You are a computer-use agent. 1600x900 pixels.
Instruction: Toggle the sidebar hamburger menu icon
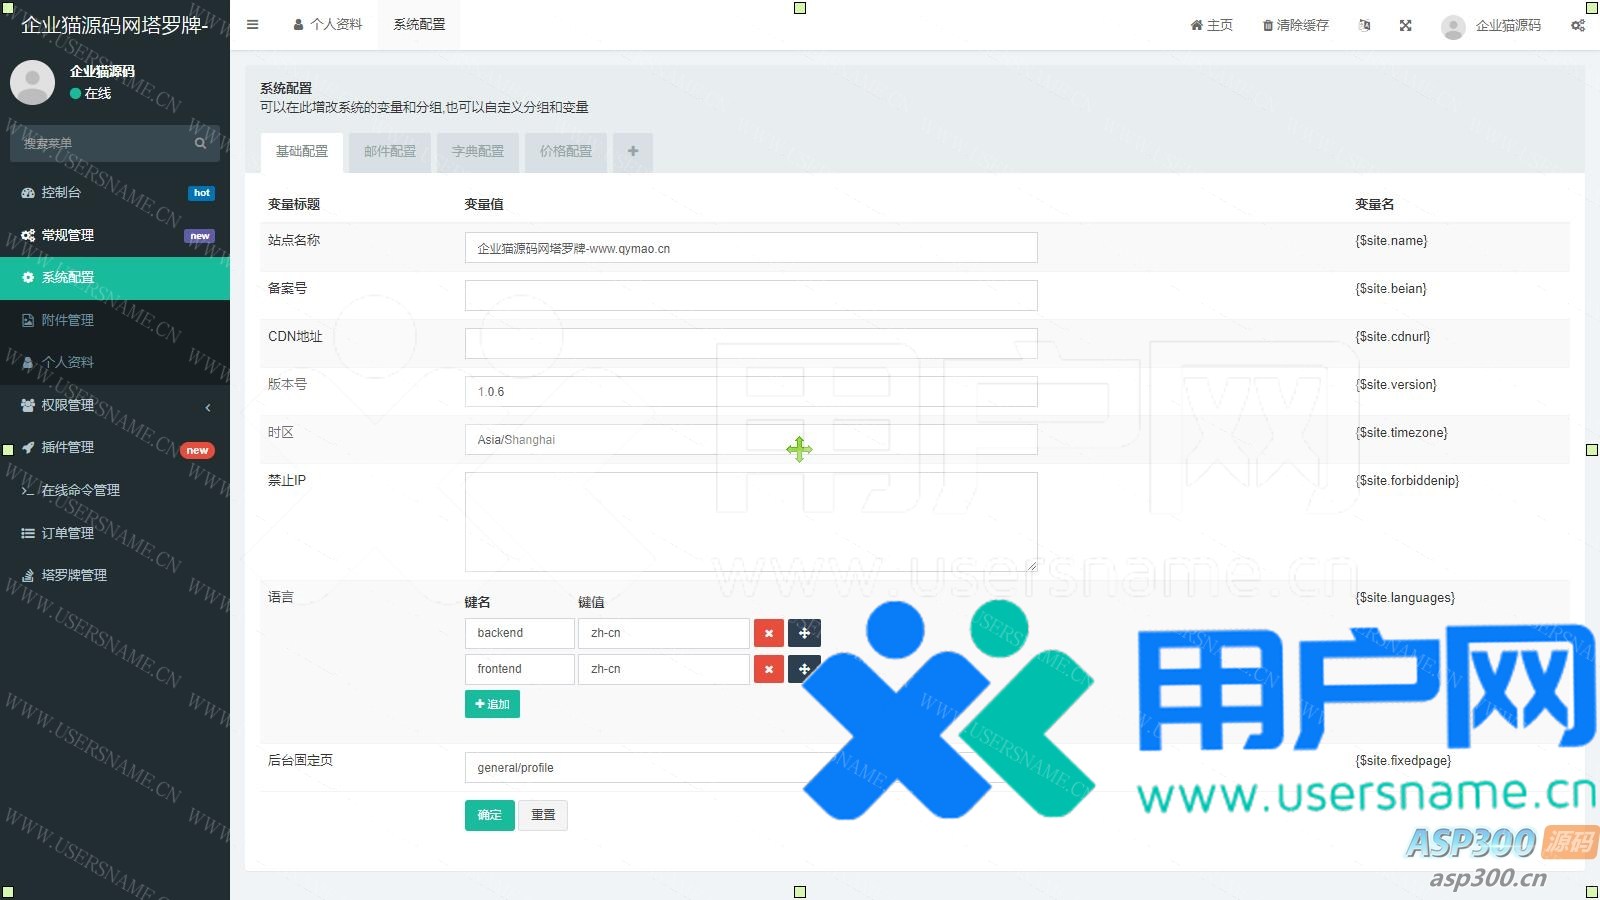pos(252,25)
